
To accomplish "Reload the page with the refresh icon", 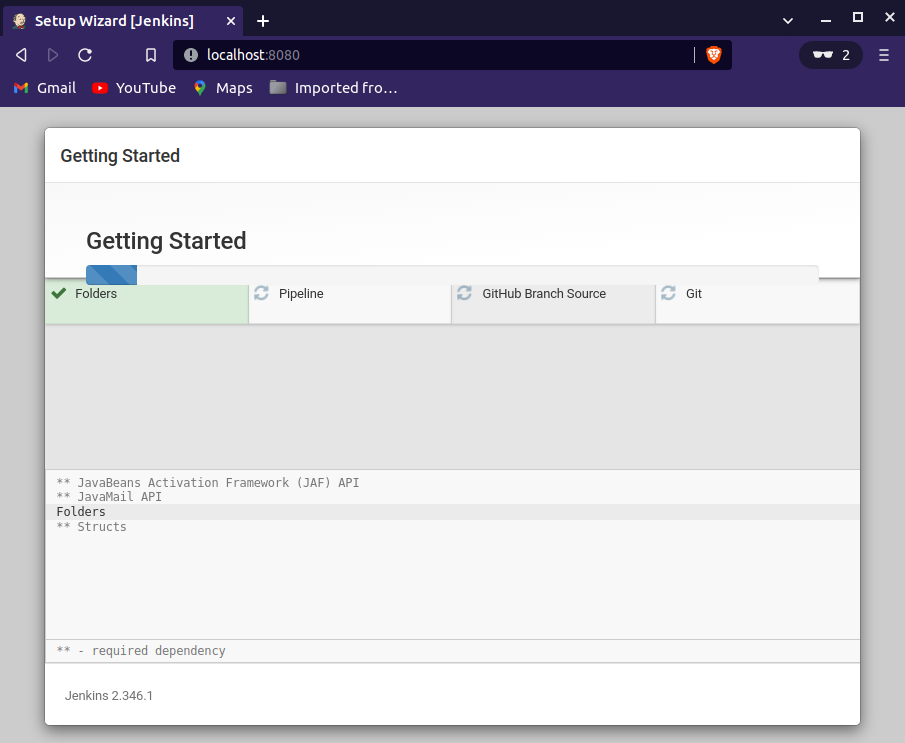I will (85, 55).
